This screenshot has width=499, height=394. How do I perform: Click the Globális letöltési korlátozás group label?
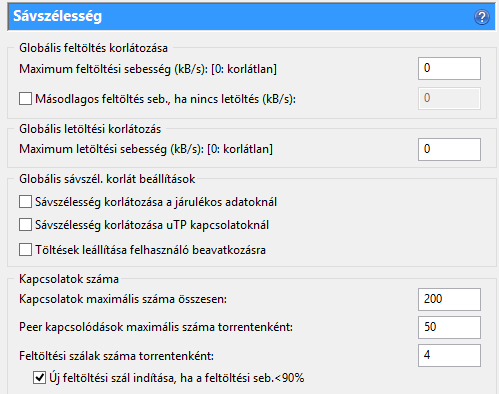pyautogui.click(x=90, y=129)
